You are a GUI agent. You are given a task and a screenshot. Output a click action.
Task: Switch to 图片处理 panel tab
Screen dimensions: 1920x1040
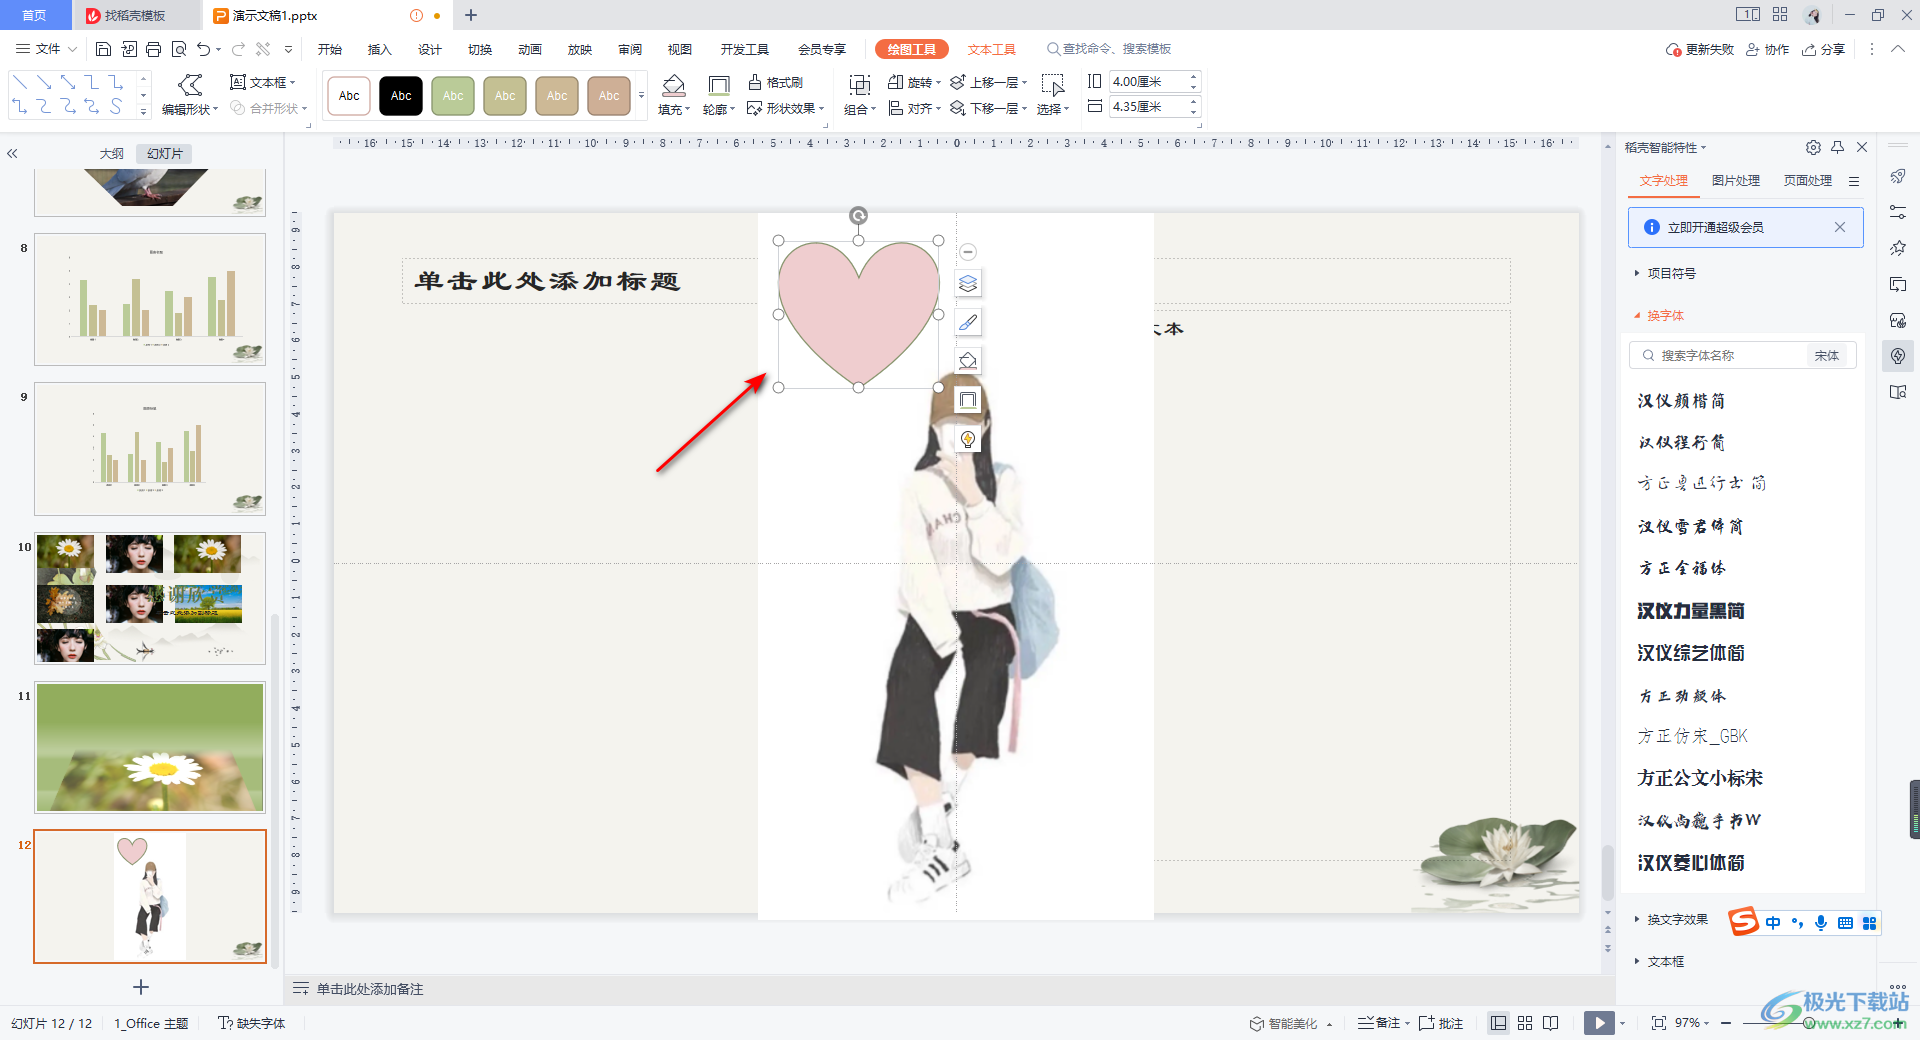click(1736, 180)
